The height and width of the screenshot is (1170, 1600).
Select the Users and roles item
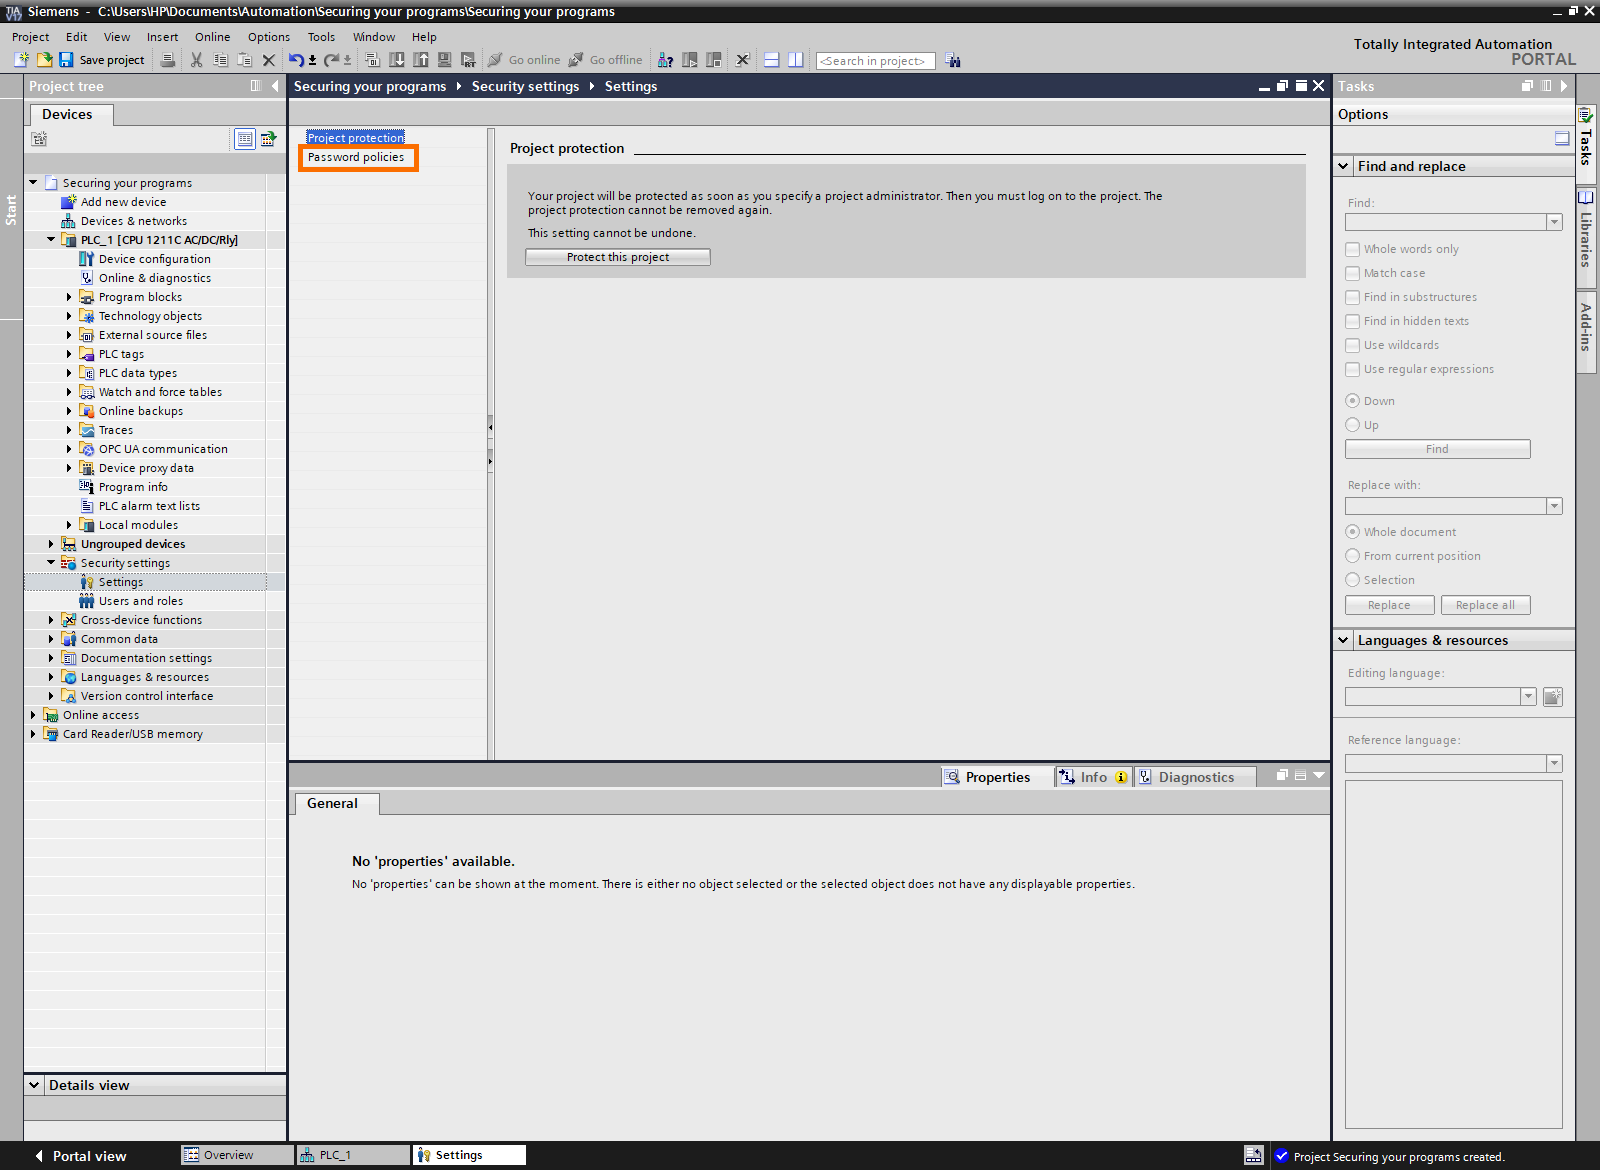tap(140, 600)
